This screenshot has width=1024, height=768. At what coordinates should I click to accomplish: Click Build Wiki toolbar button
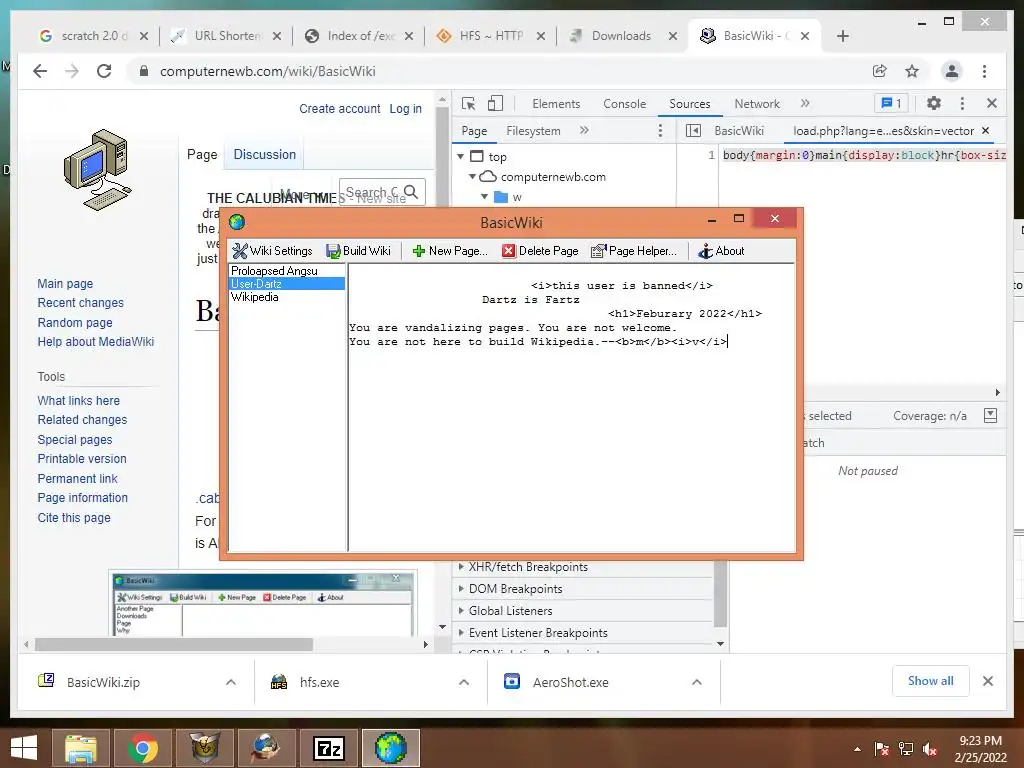point(358,251)
